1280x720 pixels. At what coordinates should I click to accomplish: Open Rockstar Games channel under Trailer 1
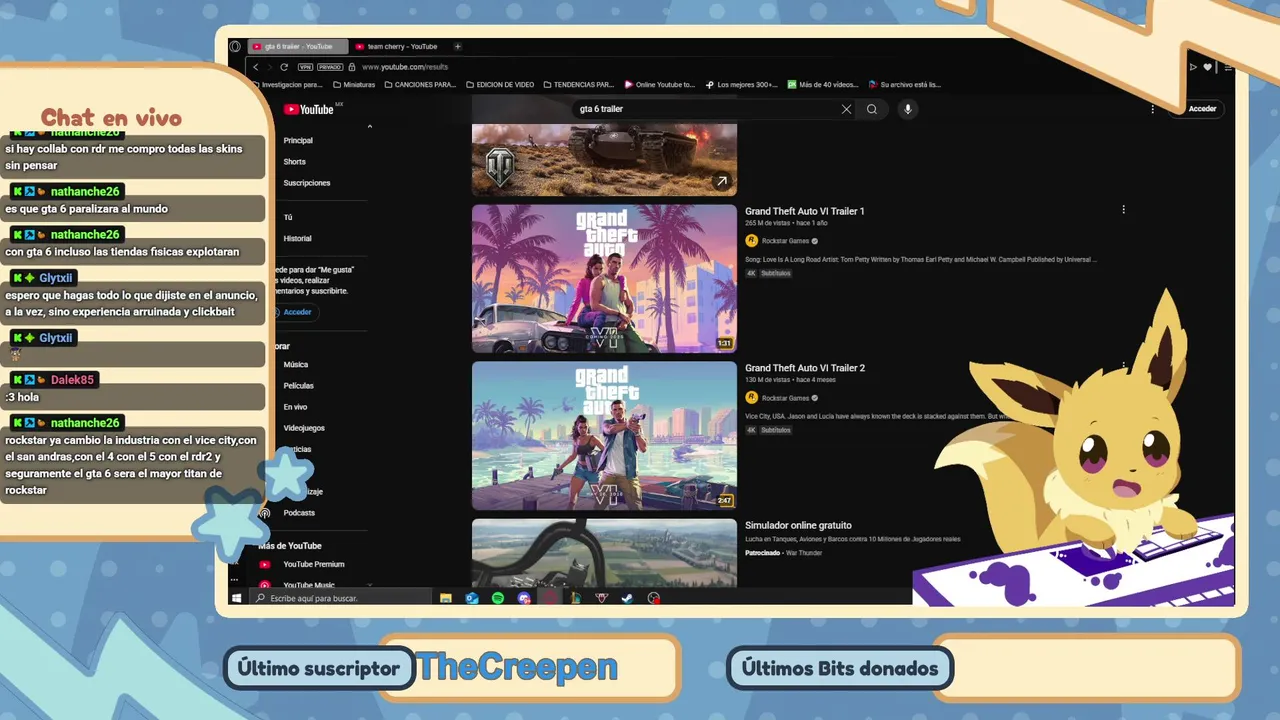tap(785, 241)
